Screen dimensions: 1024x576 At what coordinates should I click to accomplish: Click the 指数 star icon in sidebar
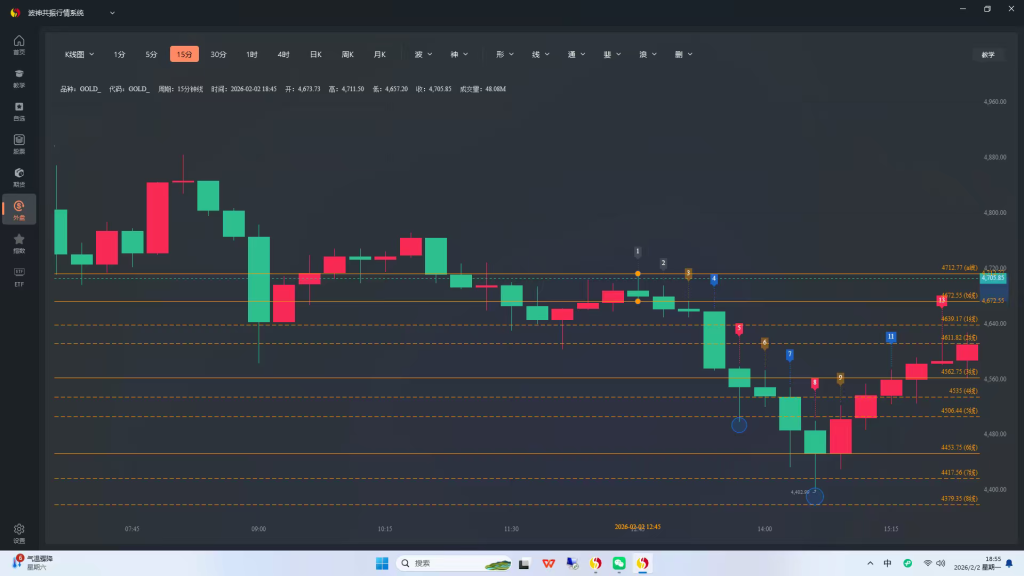pos(19,241)
